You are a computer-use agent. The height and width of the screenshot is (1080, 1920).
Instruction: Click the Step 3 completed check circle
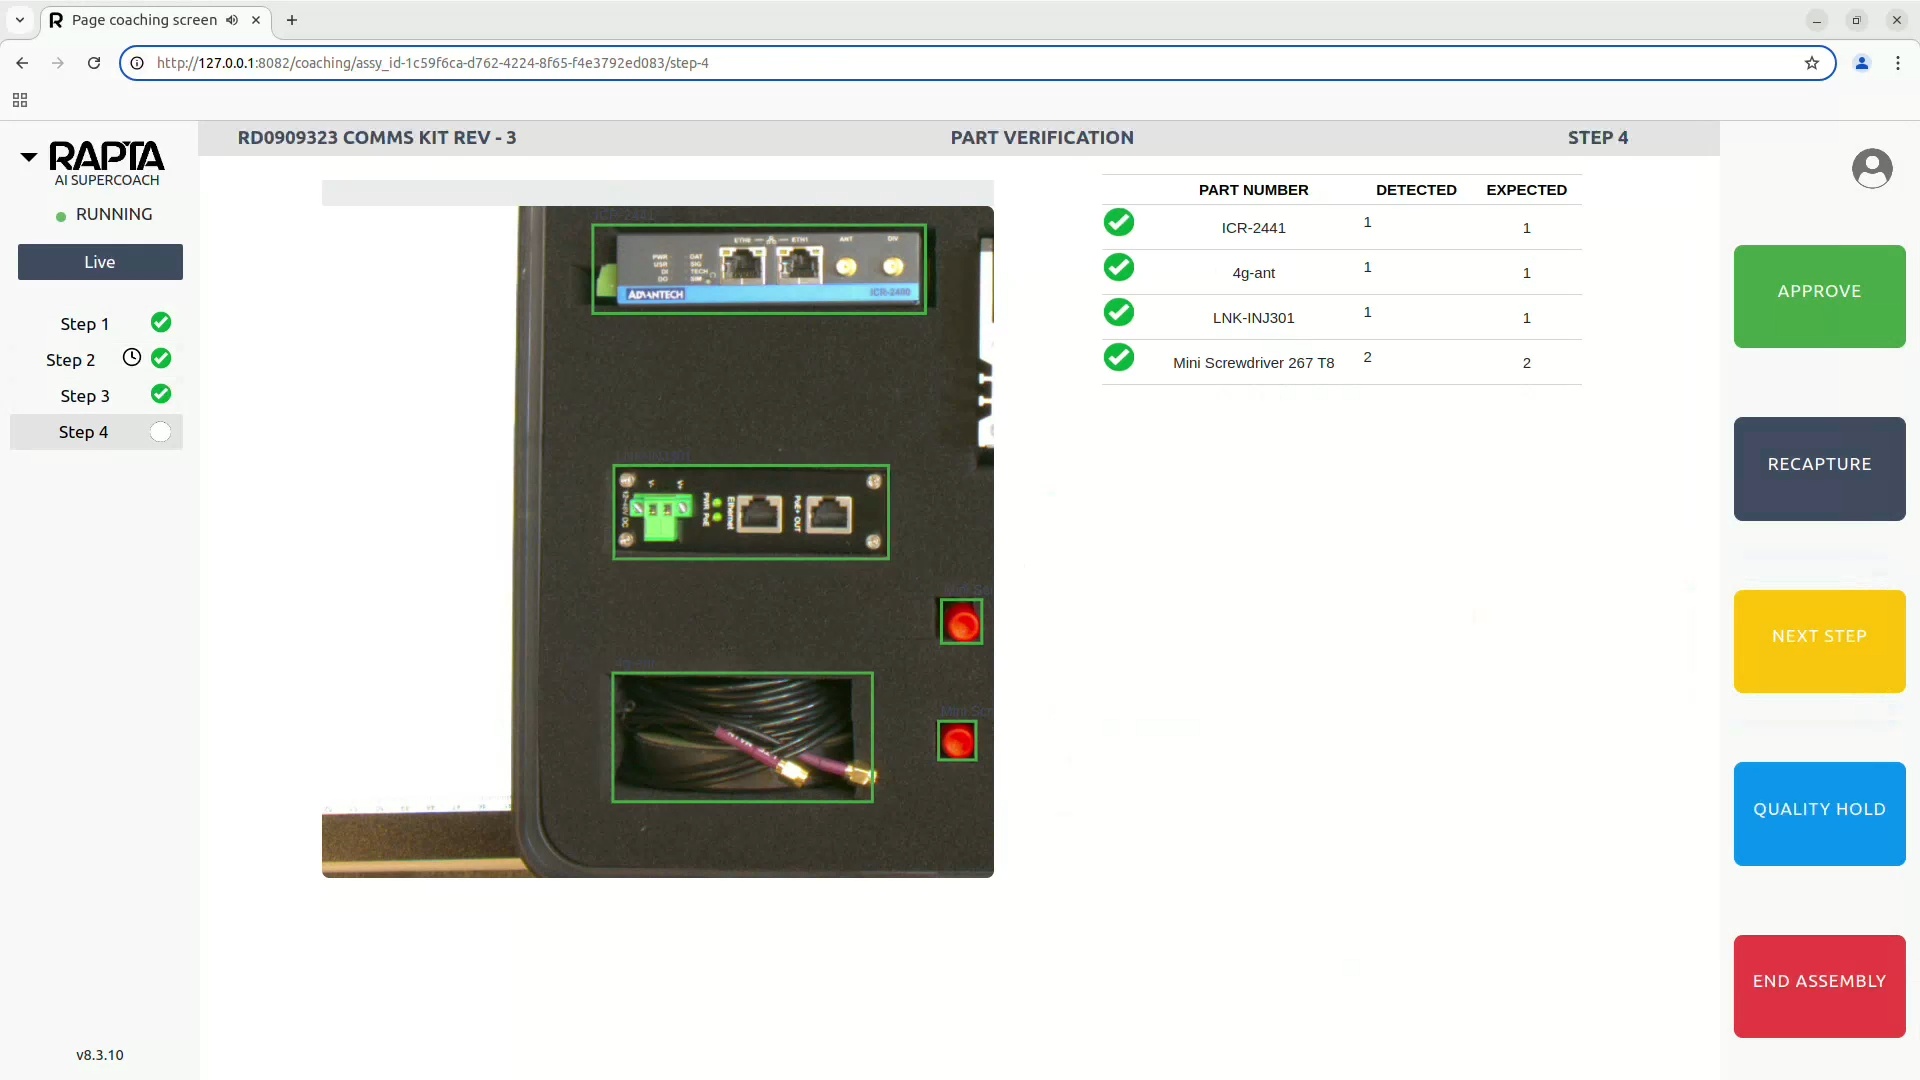161,395
